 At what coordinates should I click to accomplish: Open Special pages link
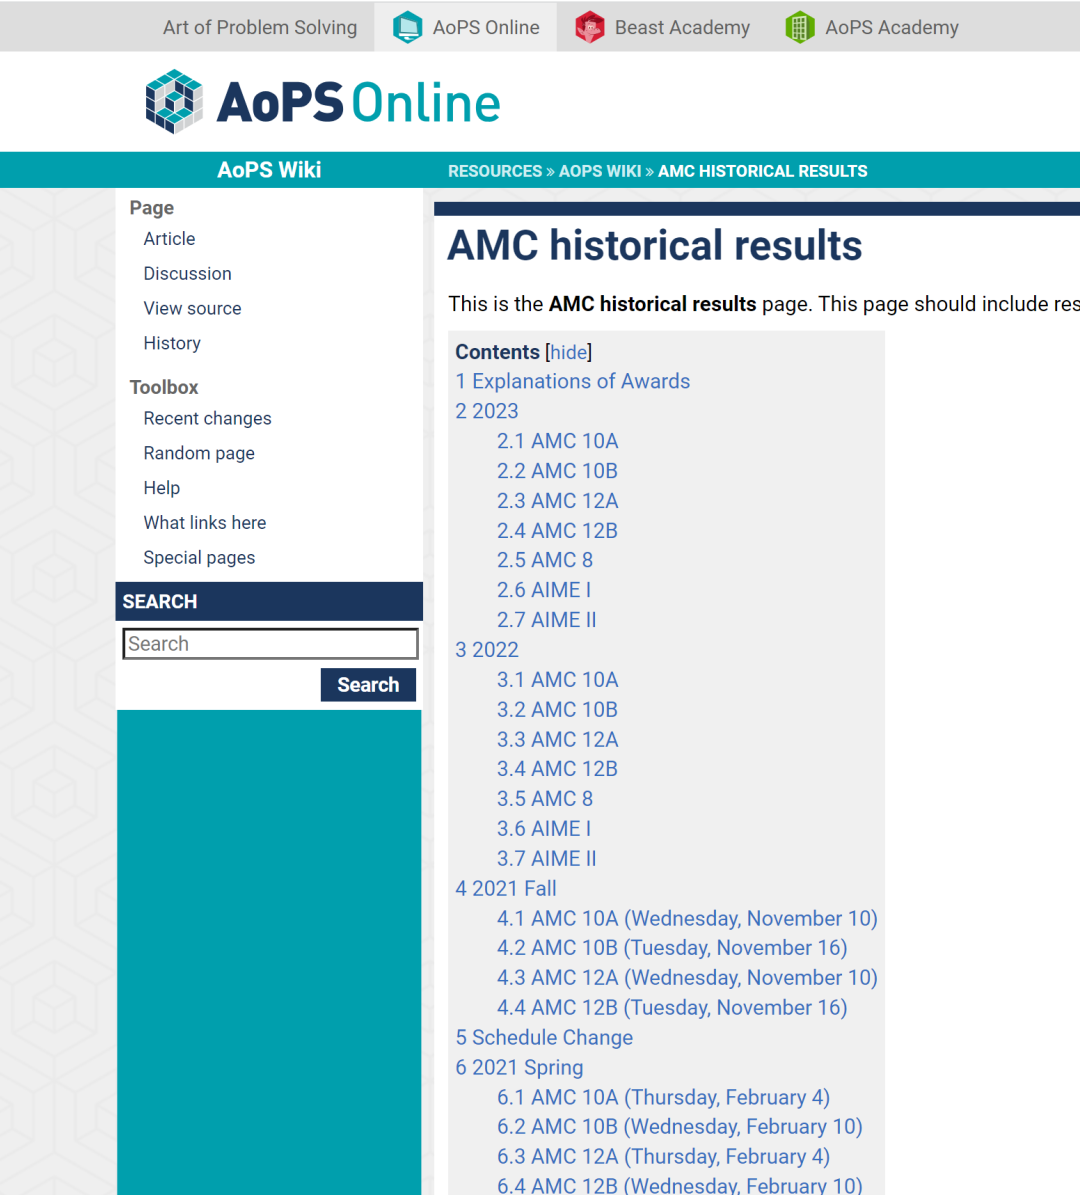coord(199,558)
